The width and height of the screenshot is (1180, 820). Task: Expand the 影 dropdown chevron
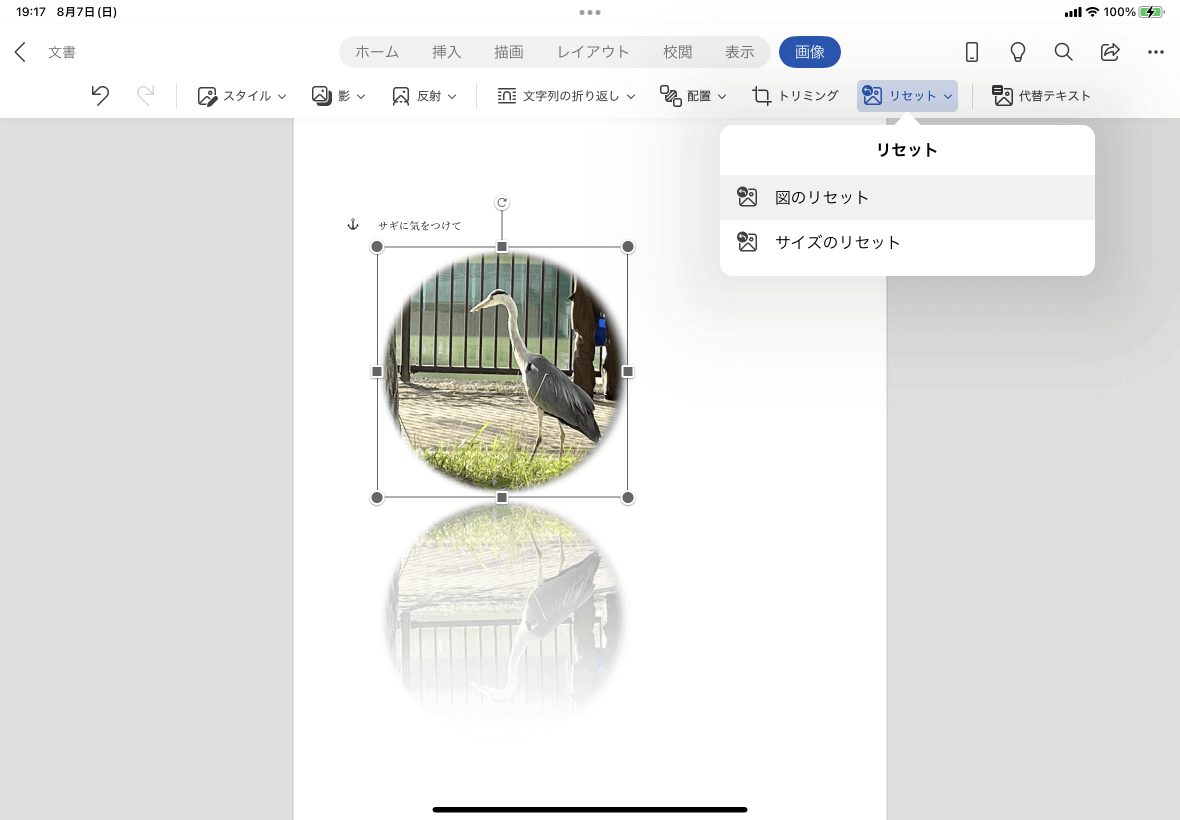[x=360, y=96]
